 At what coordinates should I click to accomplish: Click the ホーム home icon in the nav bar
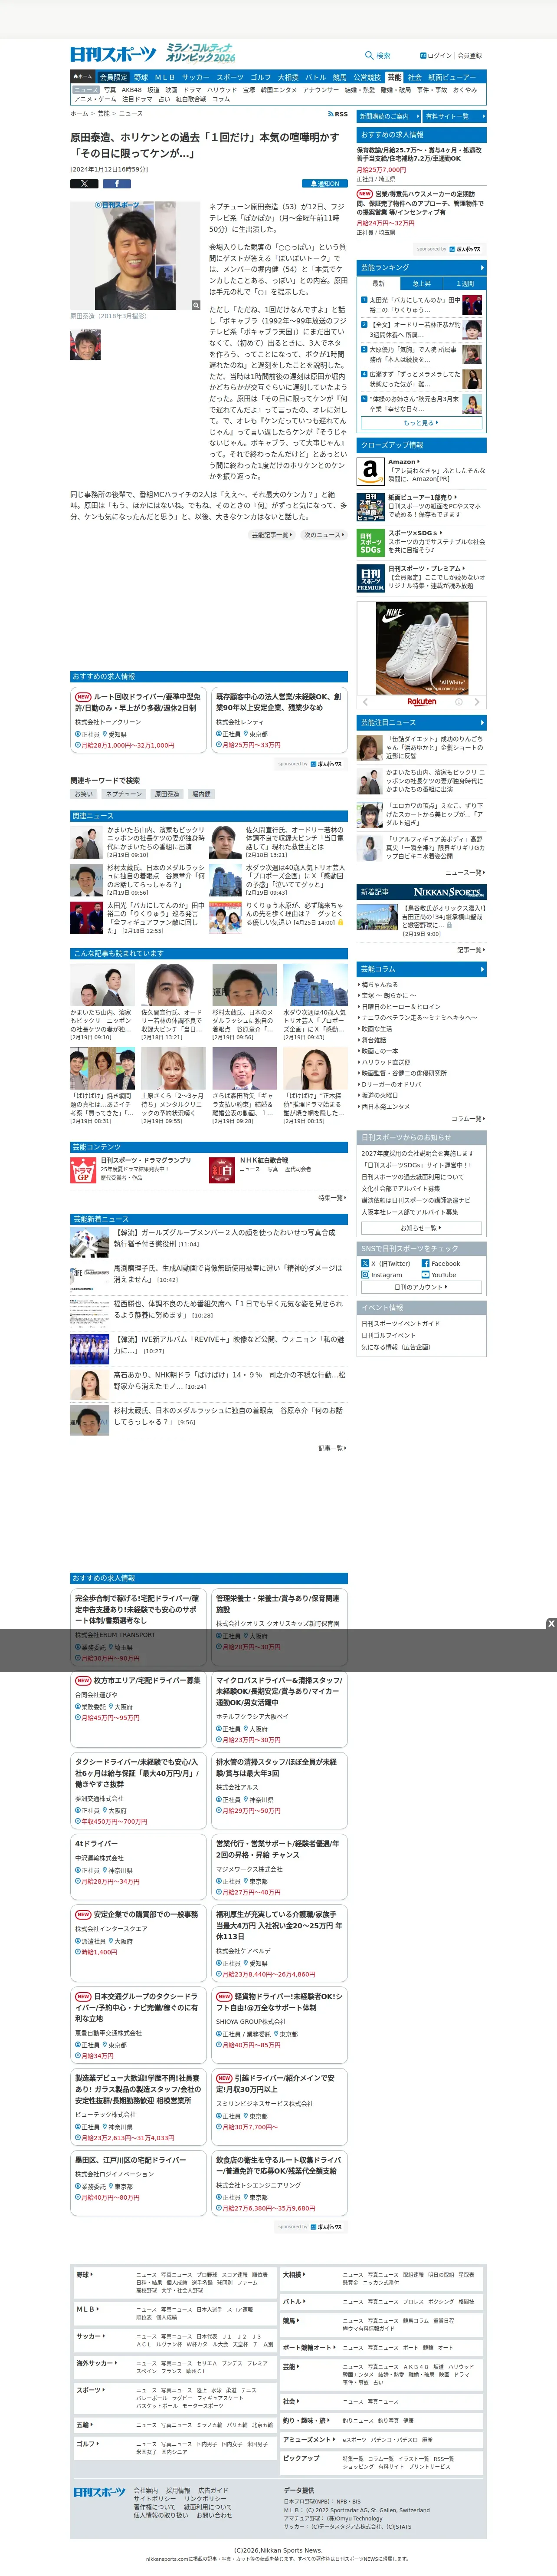coord(83,77)
